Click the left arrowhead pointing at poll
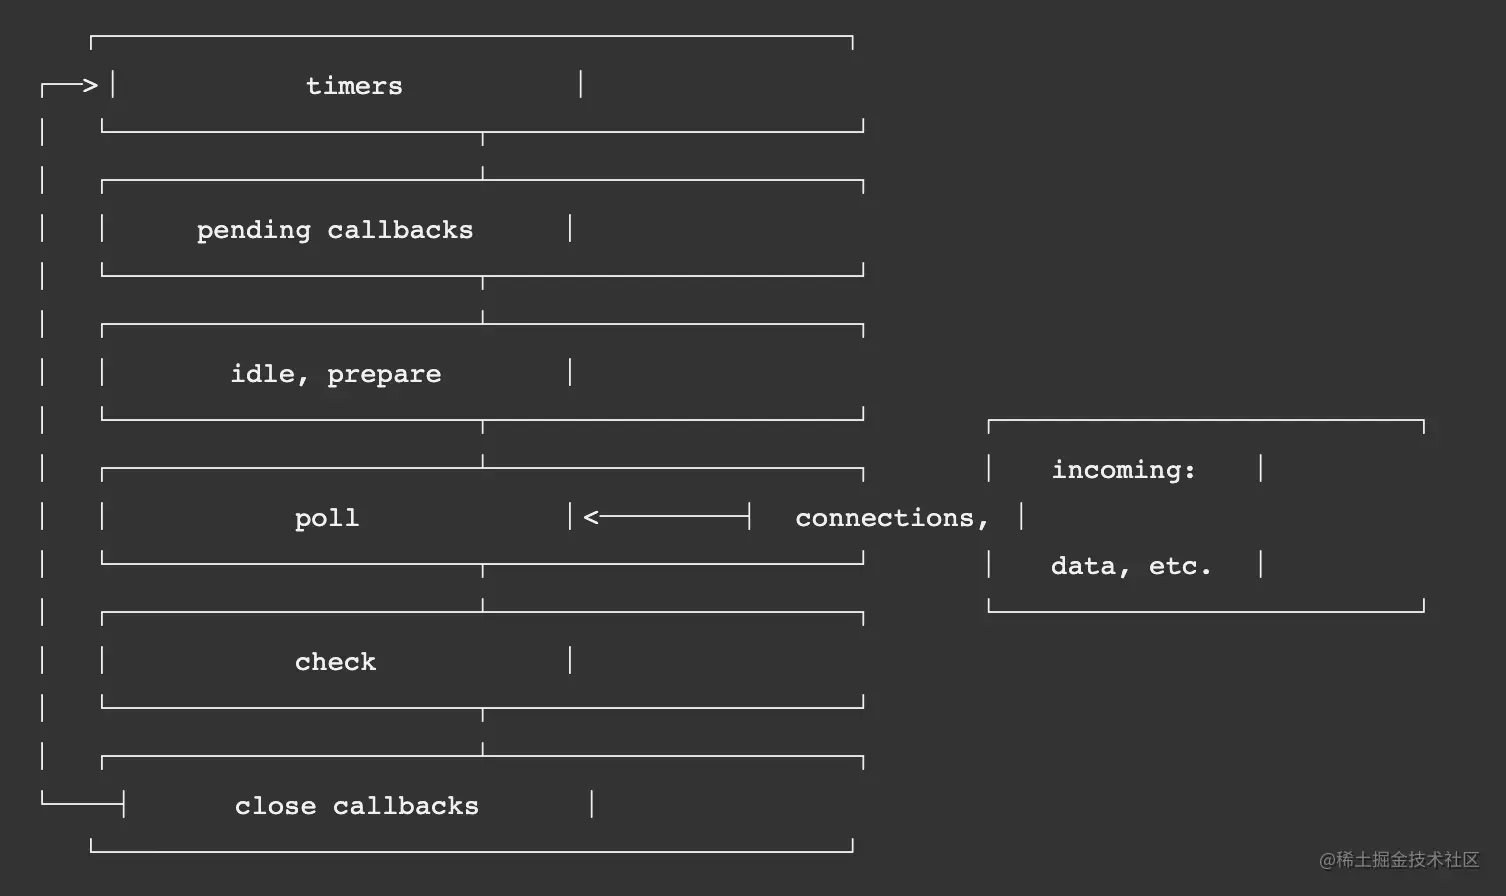The width and height of the screenshot is (1506, 896). (591, 517)
